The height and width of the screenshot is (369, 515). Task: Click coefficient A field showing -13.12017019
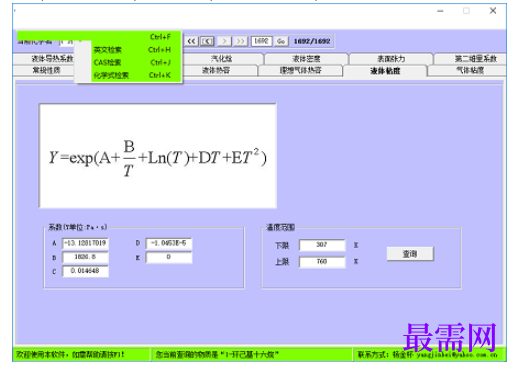pos(85,243)
